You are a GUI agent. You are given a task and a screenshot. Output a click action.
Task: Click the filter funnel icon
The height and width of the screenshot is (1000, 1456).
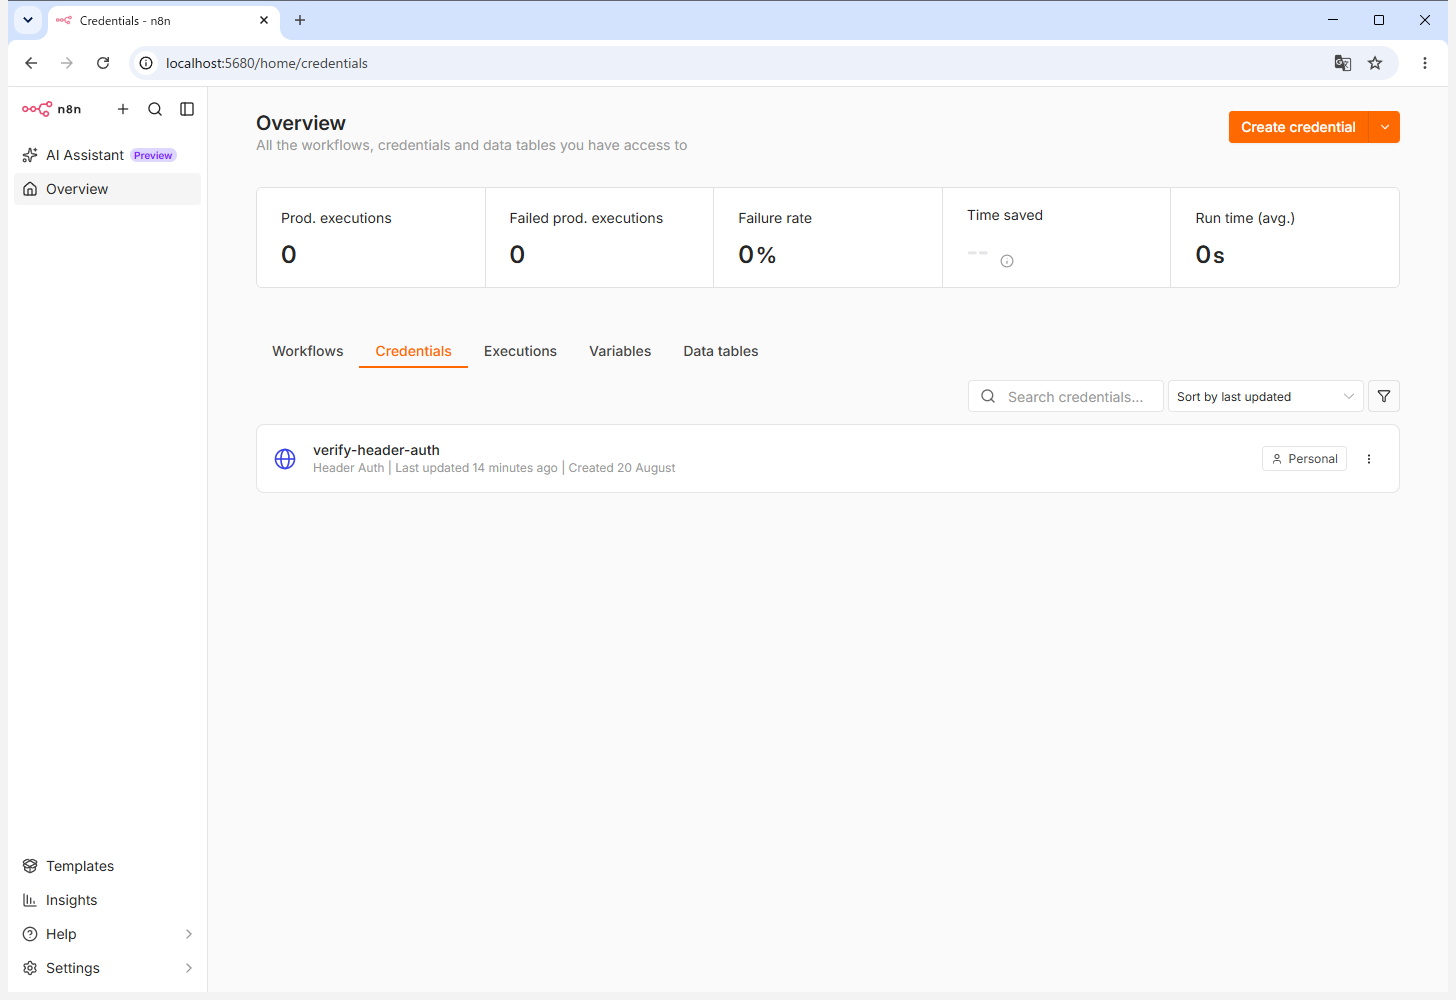pos(1384,396)
